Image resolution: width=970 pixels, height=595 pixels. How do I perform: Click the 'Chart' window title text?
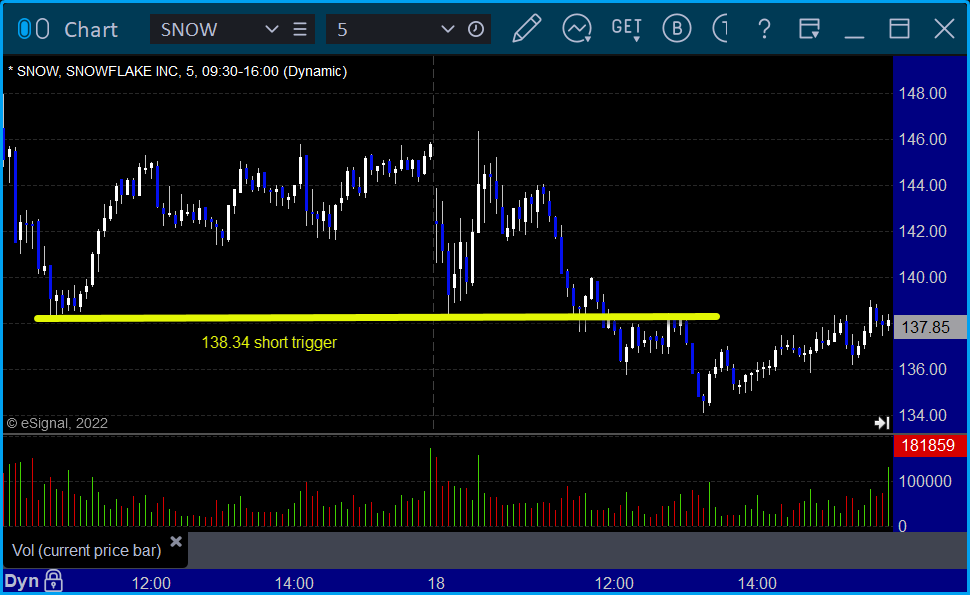(x=91, y=29)
